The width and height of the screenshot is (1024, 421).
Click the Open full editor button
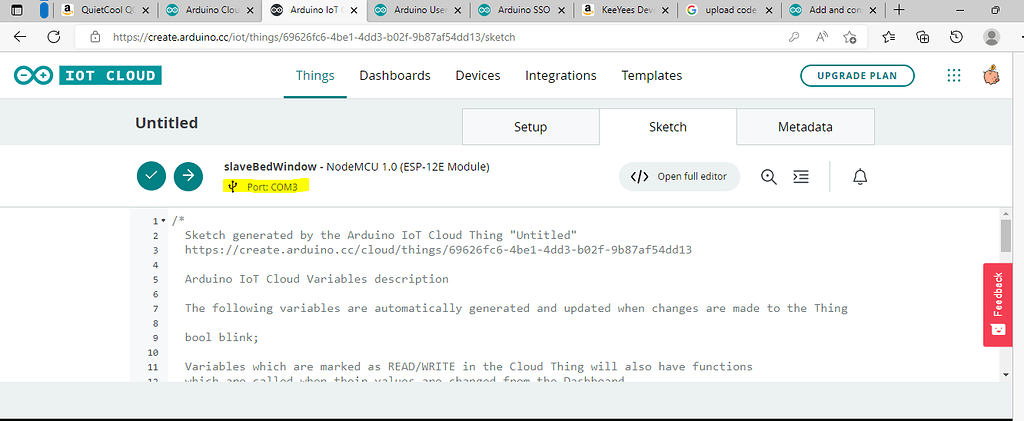coord(679,176)
